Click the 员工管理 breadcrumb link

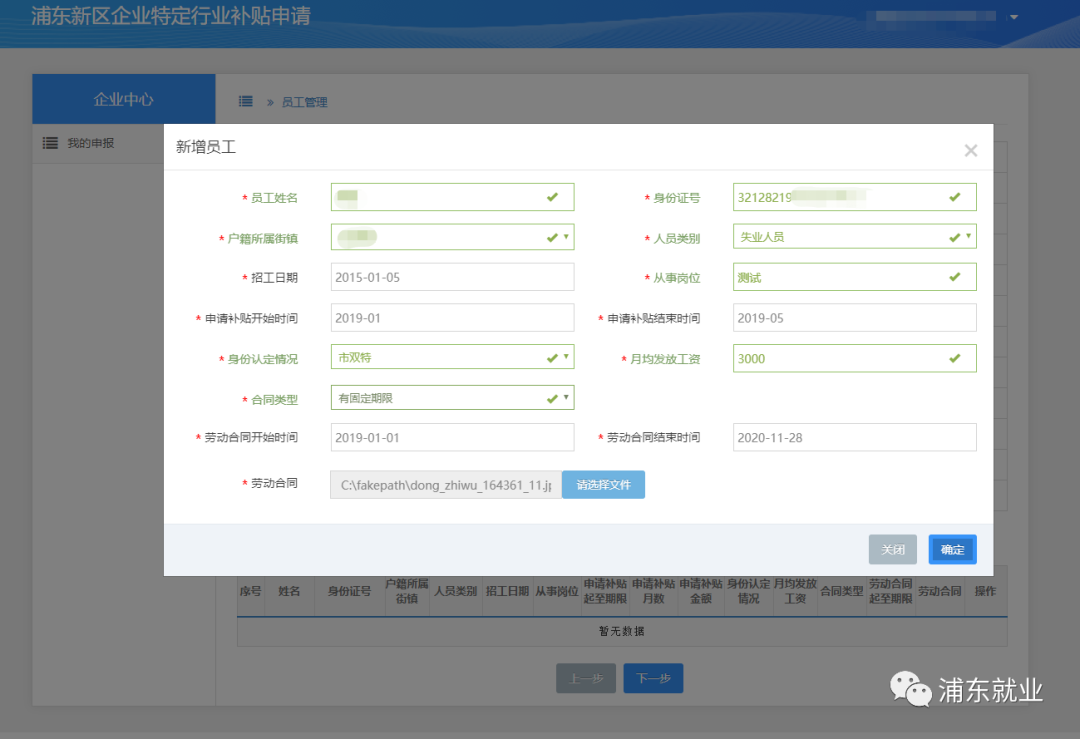pyautogui.click(x=304, y=102)
